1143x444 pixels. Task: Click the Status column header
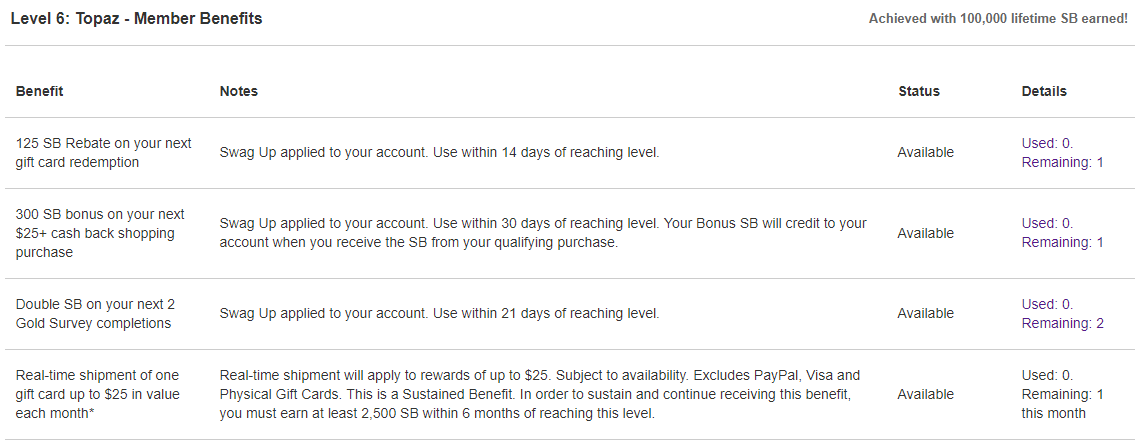(x=918, y=91)
